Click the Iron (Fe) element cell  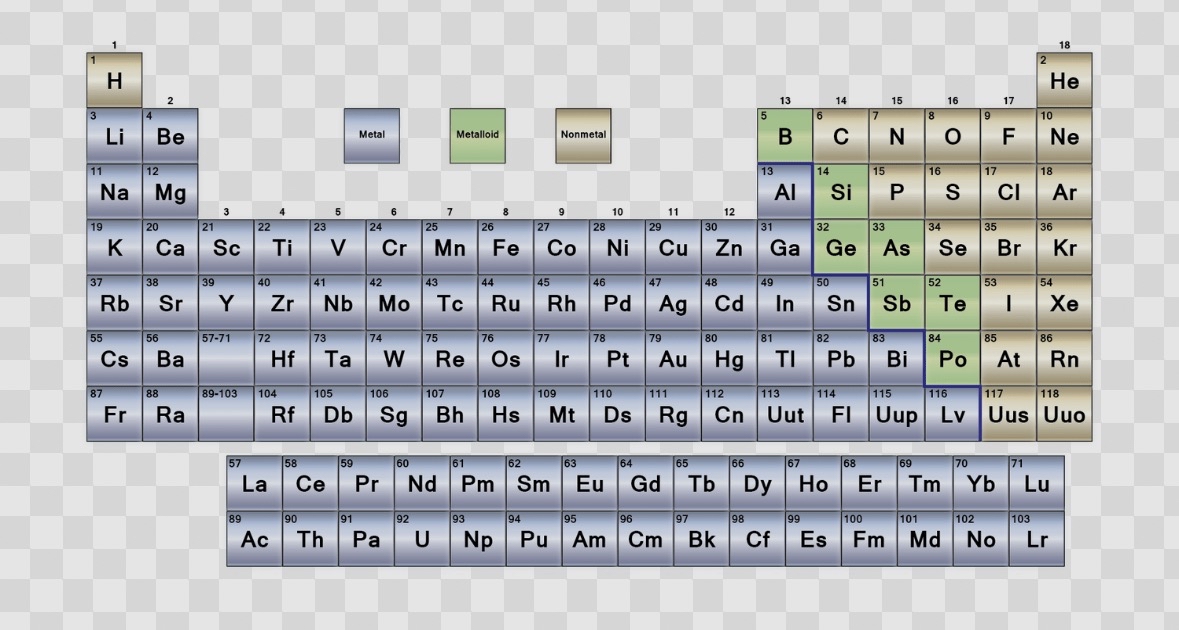(505, 248)
